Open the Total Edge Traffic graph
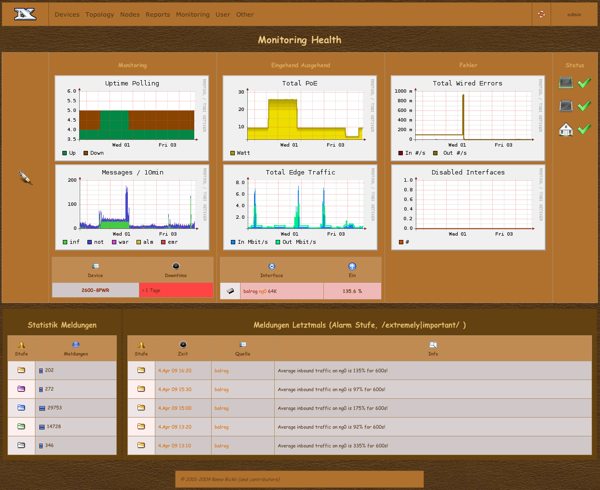The image size is (600, 490). click(300, 207)
